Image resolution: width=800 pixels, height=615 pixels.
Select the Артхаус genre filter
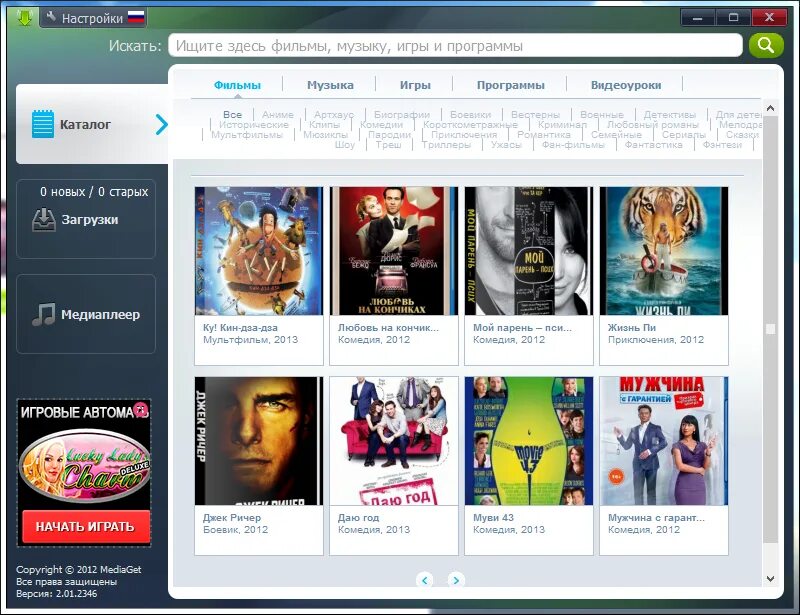[334, 115]
